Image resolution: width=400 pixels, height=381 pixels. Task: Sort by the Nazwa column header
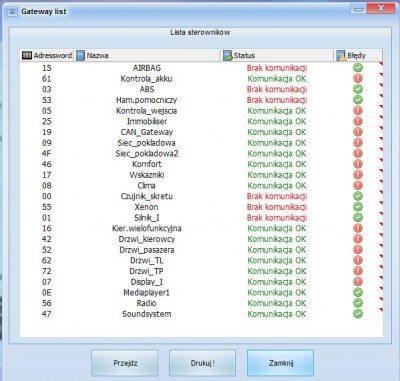[148, 55]
